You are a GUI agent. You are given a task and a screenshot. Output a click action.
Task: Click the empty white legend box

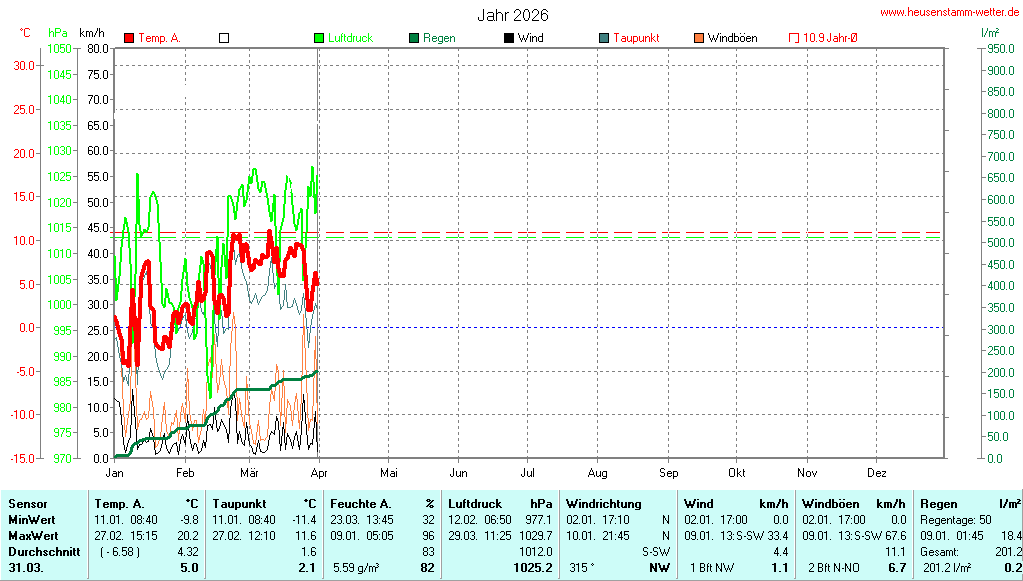coord(224,38)
